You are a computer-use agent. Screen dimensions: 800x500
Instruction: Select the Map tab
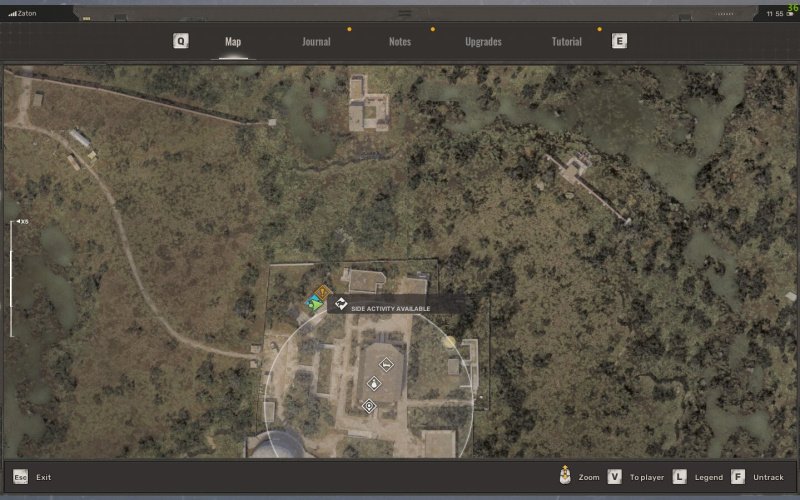(x=233, y=42)
